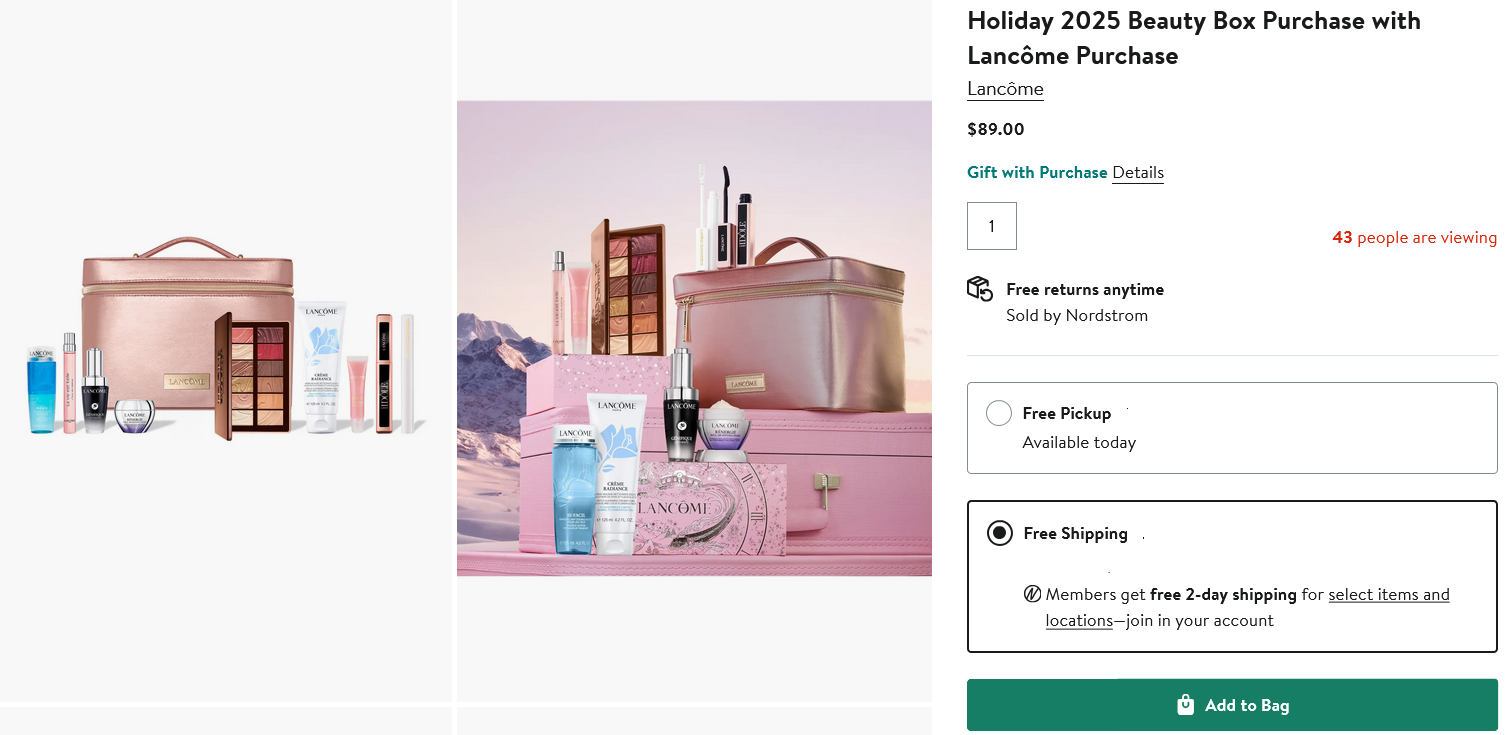The image size is (1507, 735).
Task: Click the $89.00 price text
Action: click(x=996, y=129)
